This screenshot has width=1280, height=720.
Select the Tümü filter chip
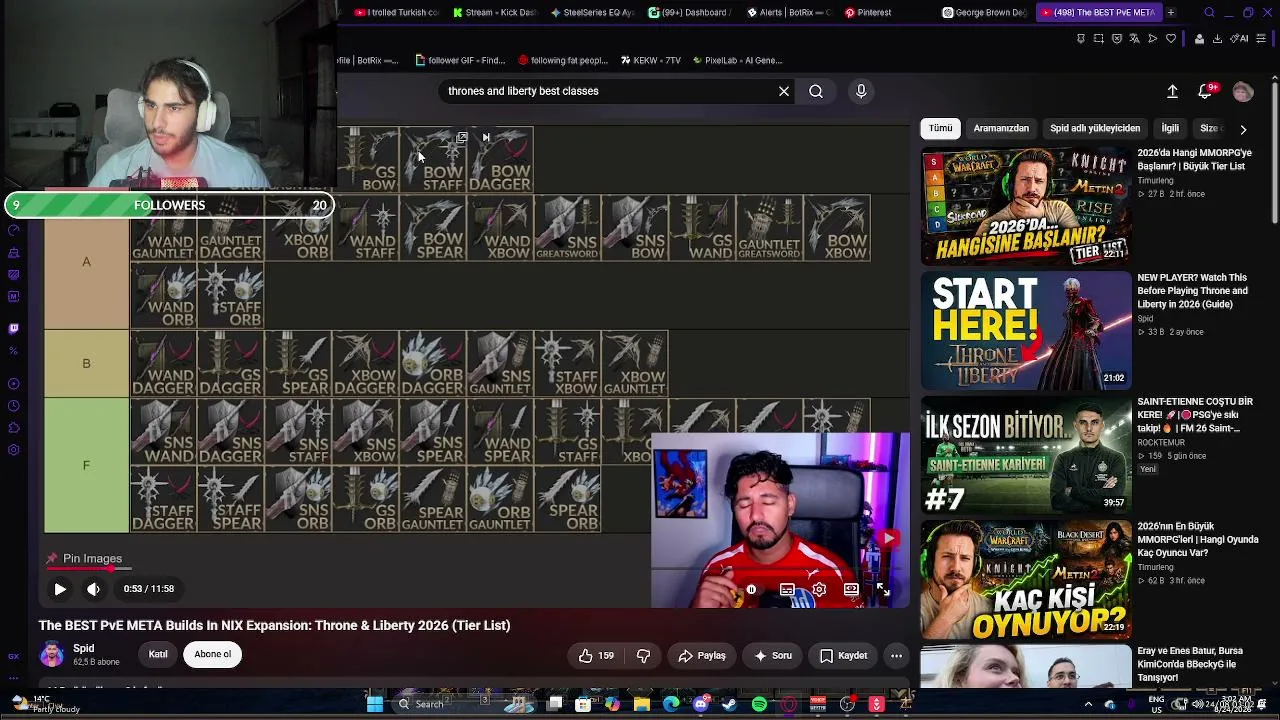[940, 128]
